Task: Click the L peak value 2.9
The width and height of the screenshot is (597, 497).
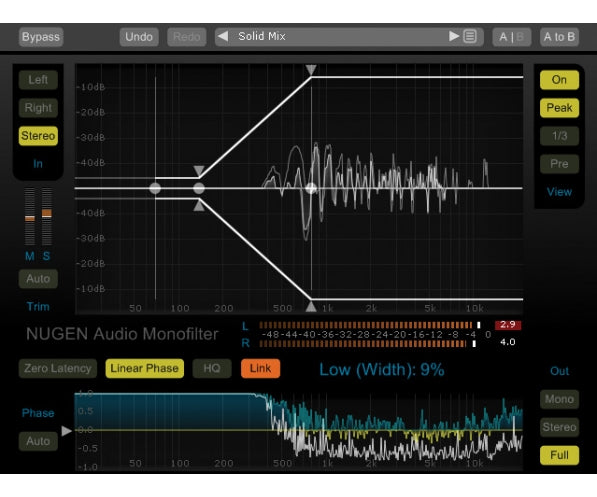Action: tap(508, 325)
